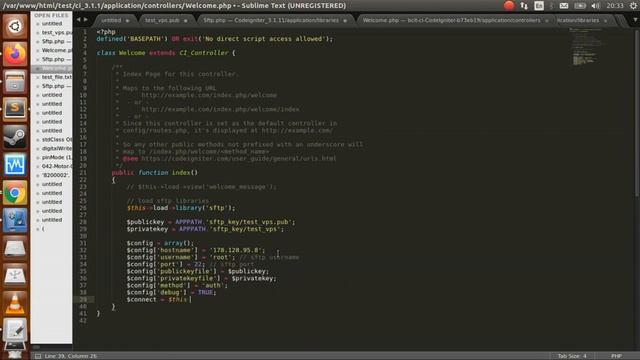Open the network connections indicator
Viewport: 640px width, 360px height.
(524, 5)
